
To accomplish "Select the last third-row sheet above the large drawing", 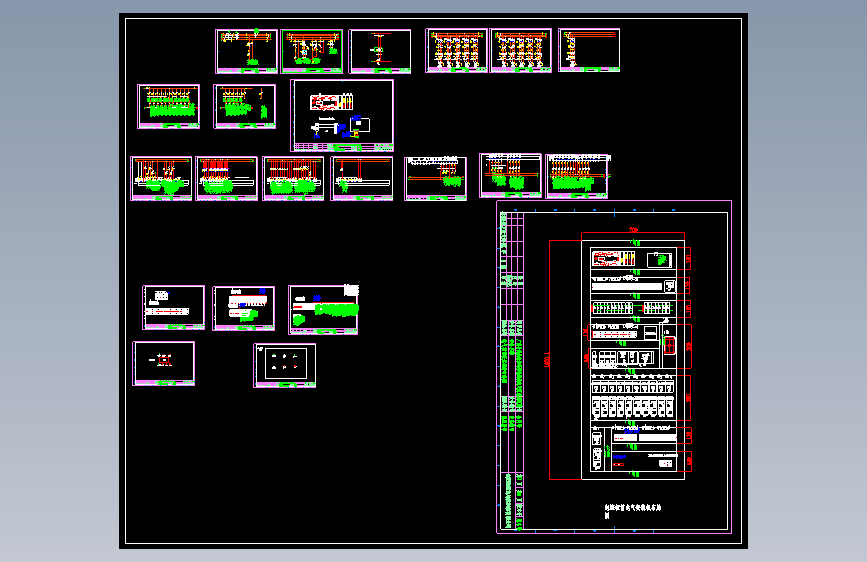I will (x=577, y=176).
